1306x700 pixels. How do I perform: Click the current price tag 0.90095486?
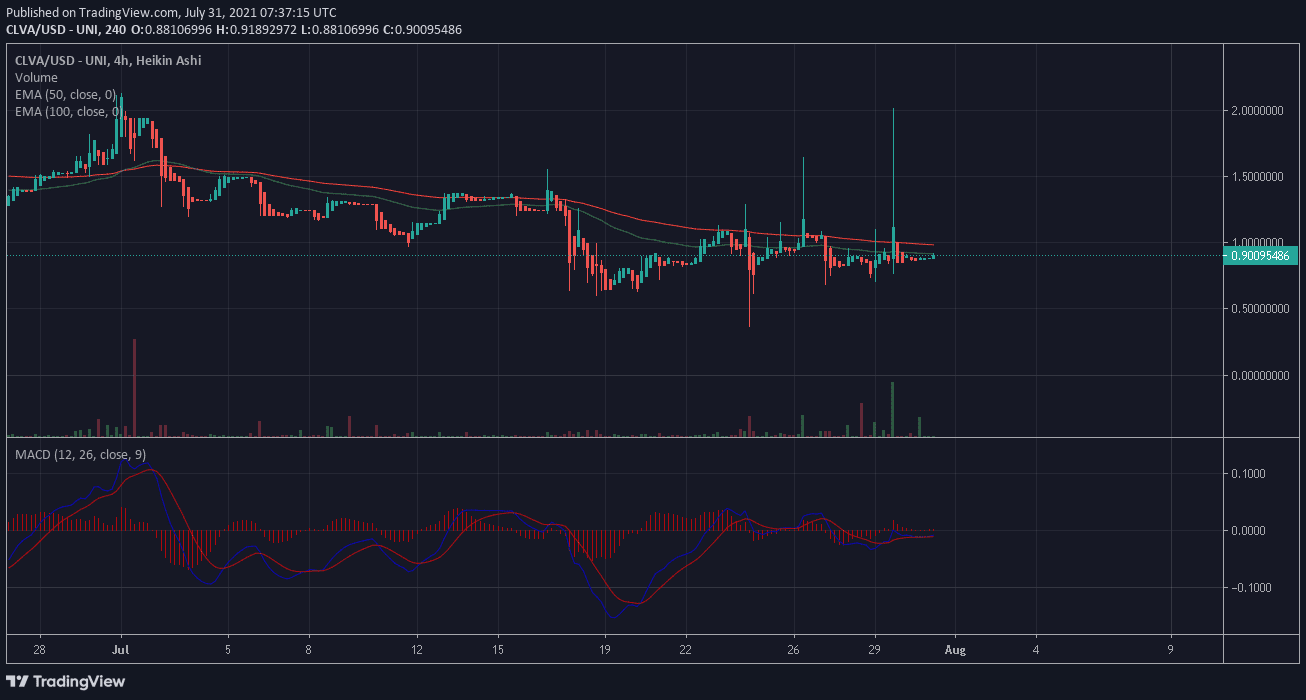tap(1258, 255)
